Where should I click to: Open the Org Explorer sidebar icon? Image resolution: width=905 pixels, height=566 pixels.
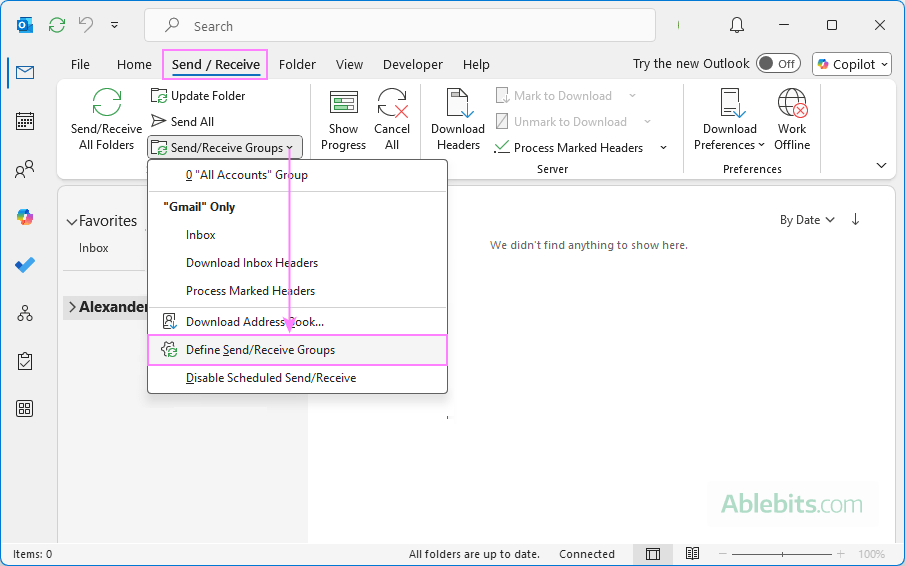coord(25,313)
